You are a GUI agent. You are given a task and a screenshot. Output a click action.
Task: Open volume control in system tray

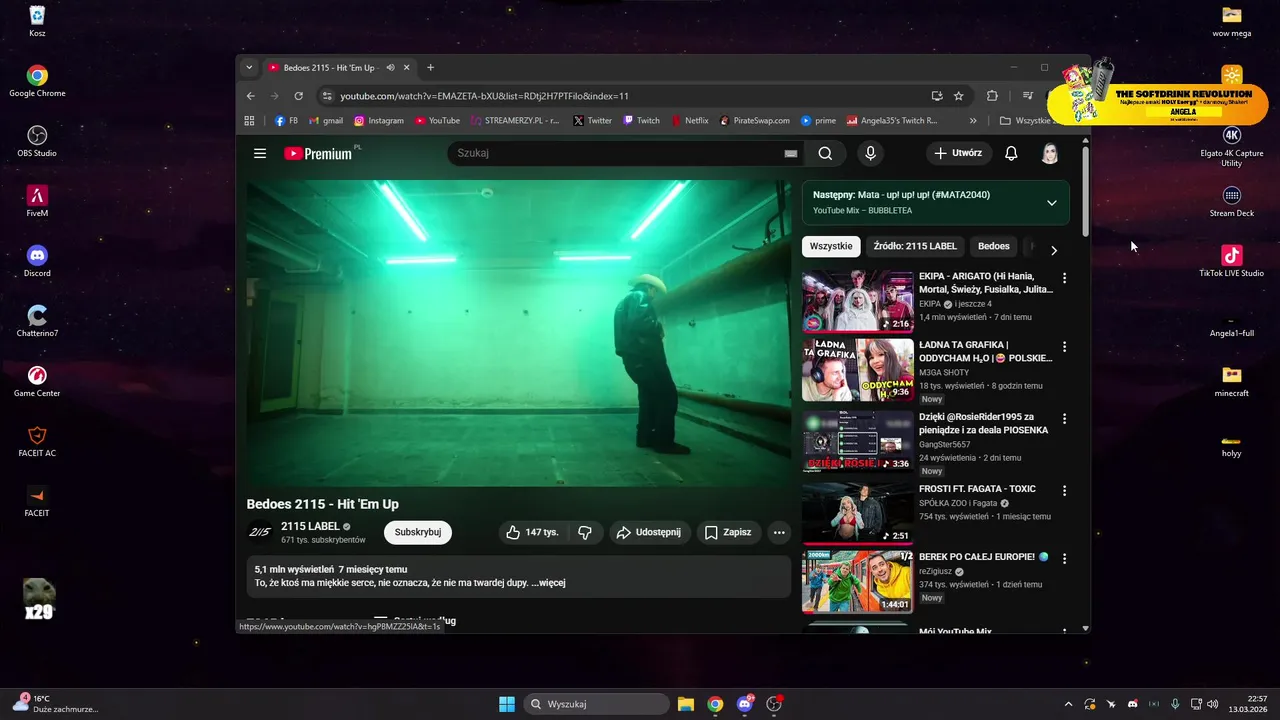tap(1211, 704)
